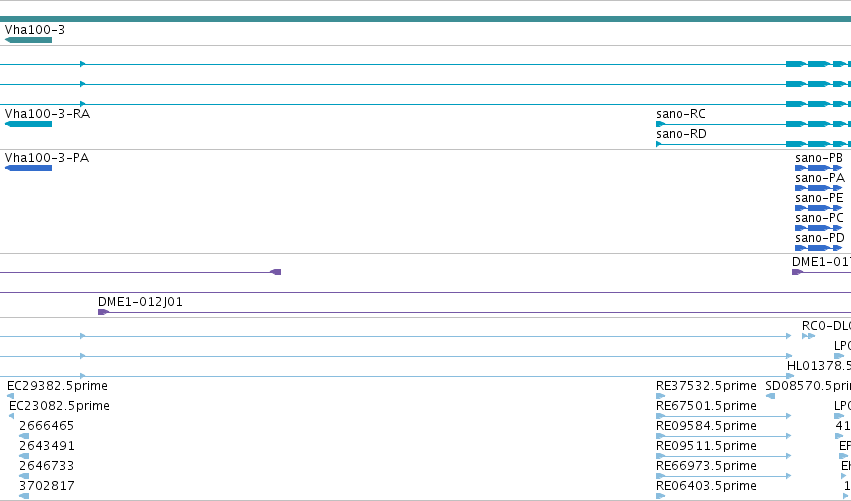851x501 pixels.
Task: Select EST 2666465
Action: click(x=46, y=426)
